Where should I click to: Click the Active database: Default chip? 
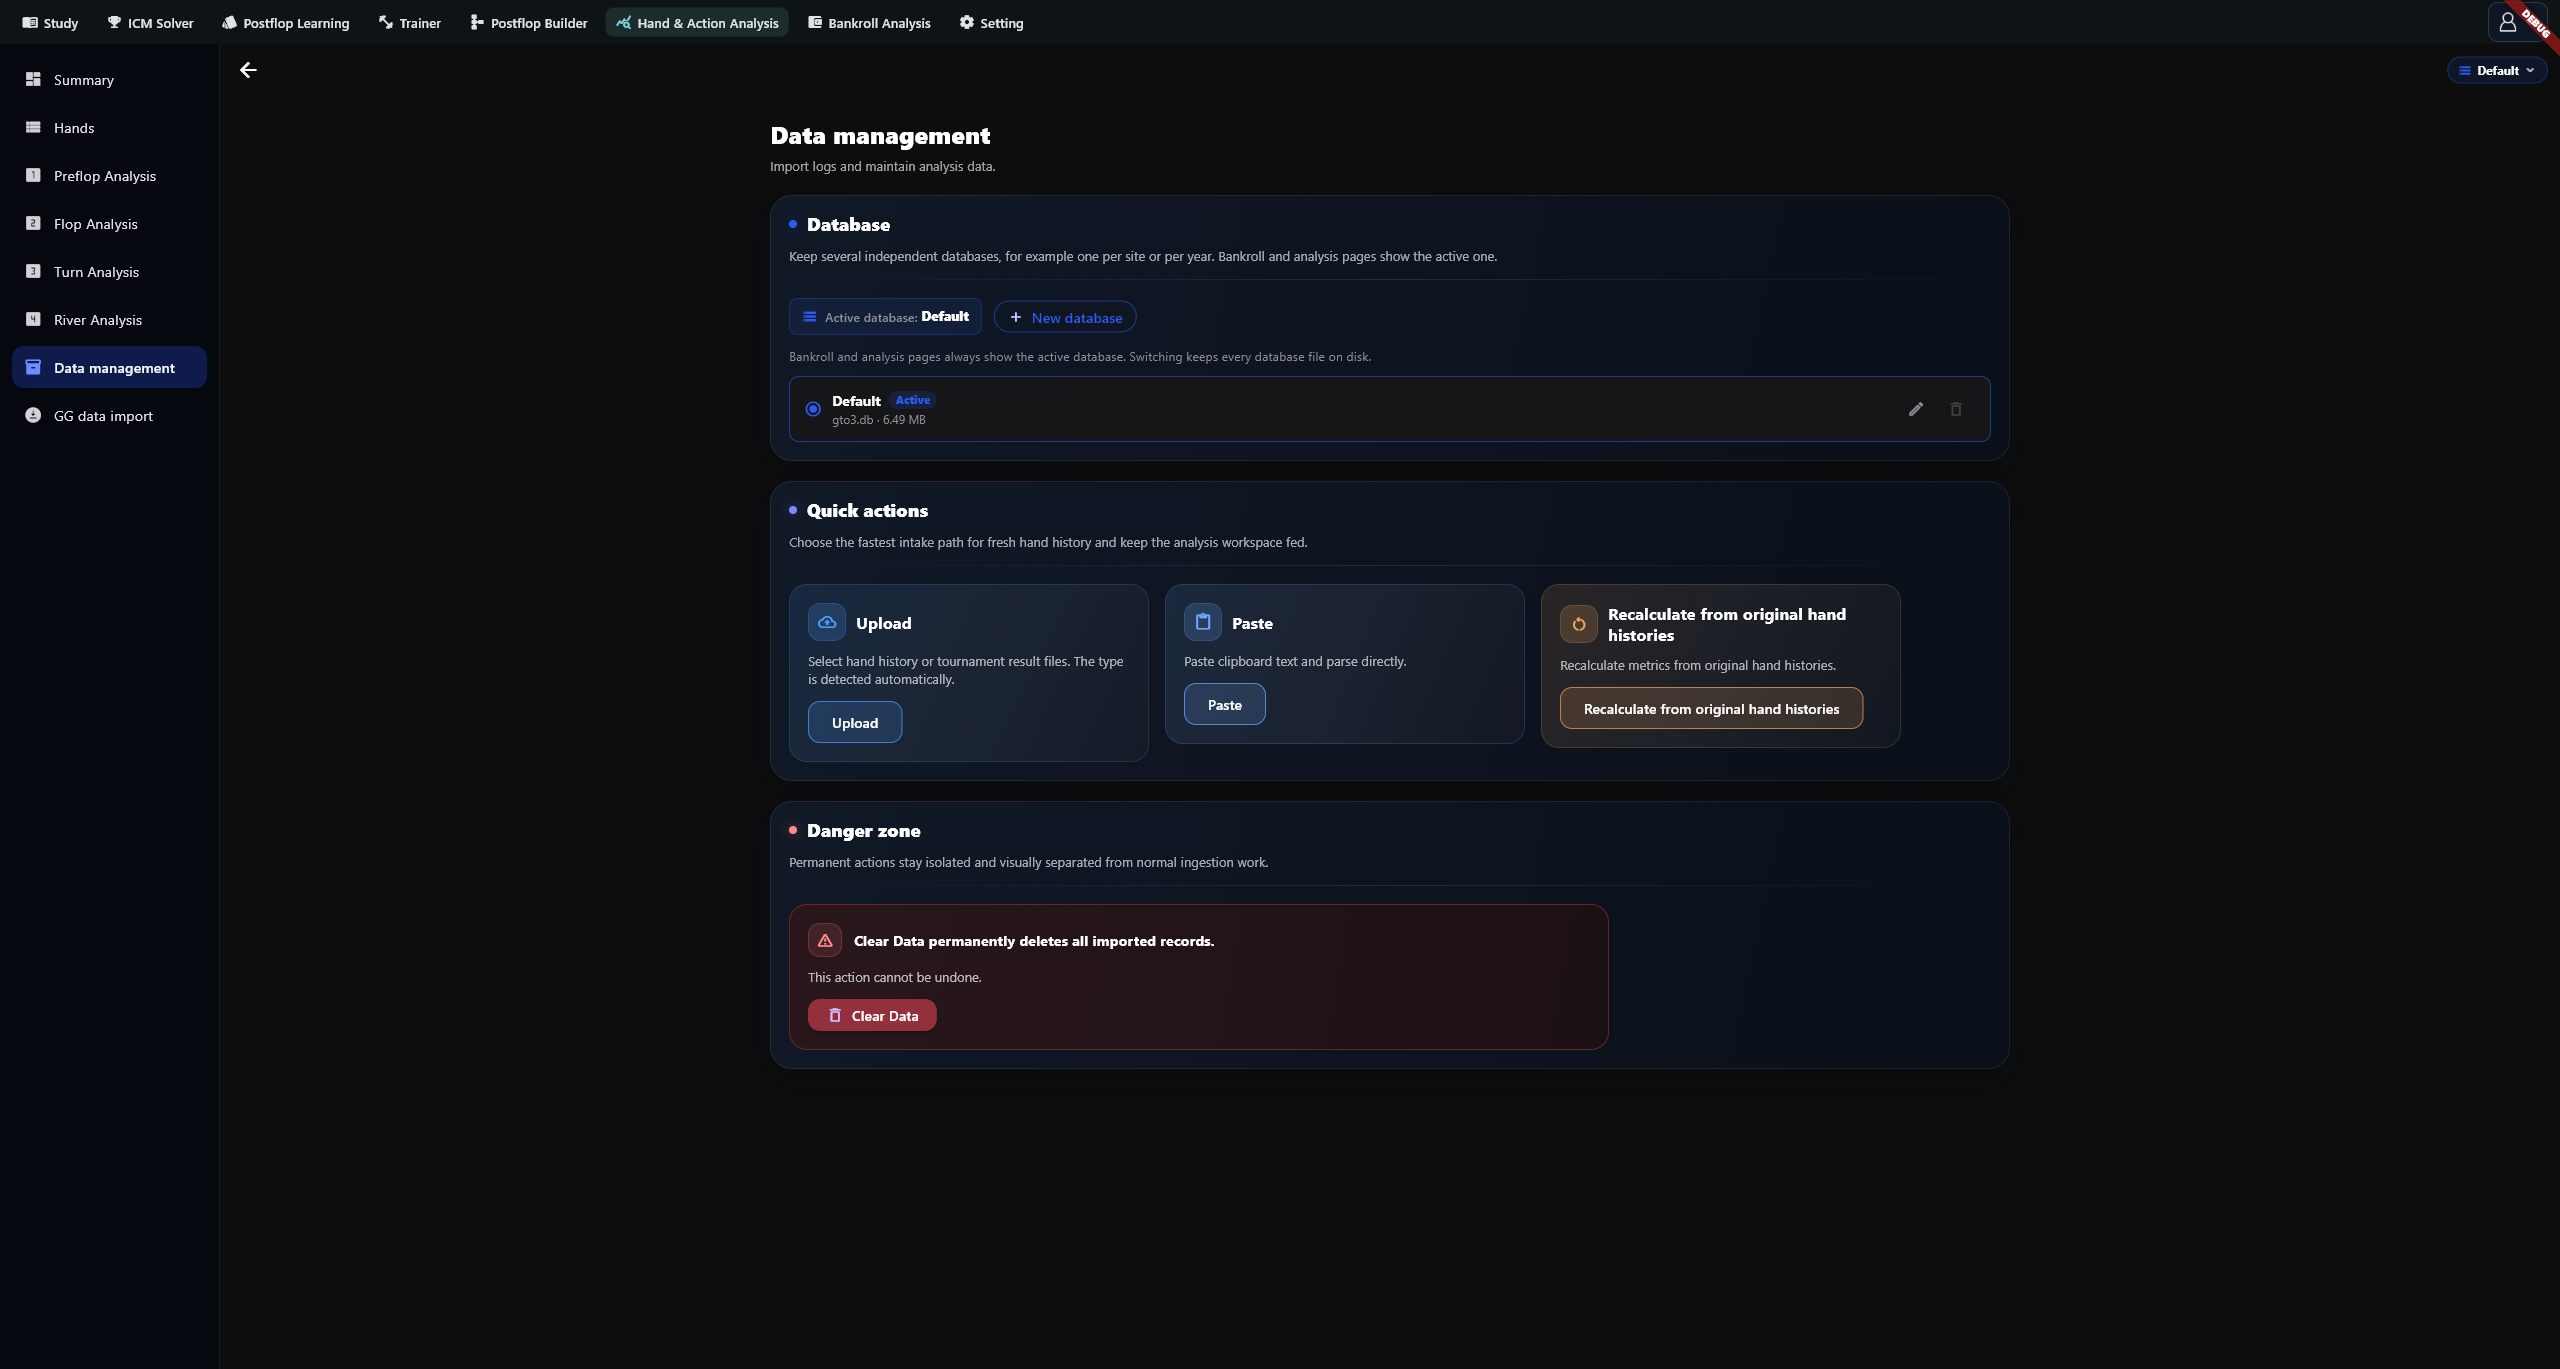click(x=885, y=317)
